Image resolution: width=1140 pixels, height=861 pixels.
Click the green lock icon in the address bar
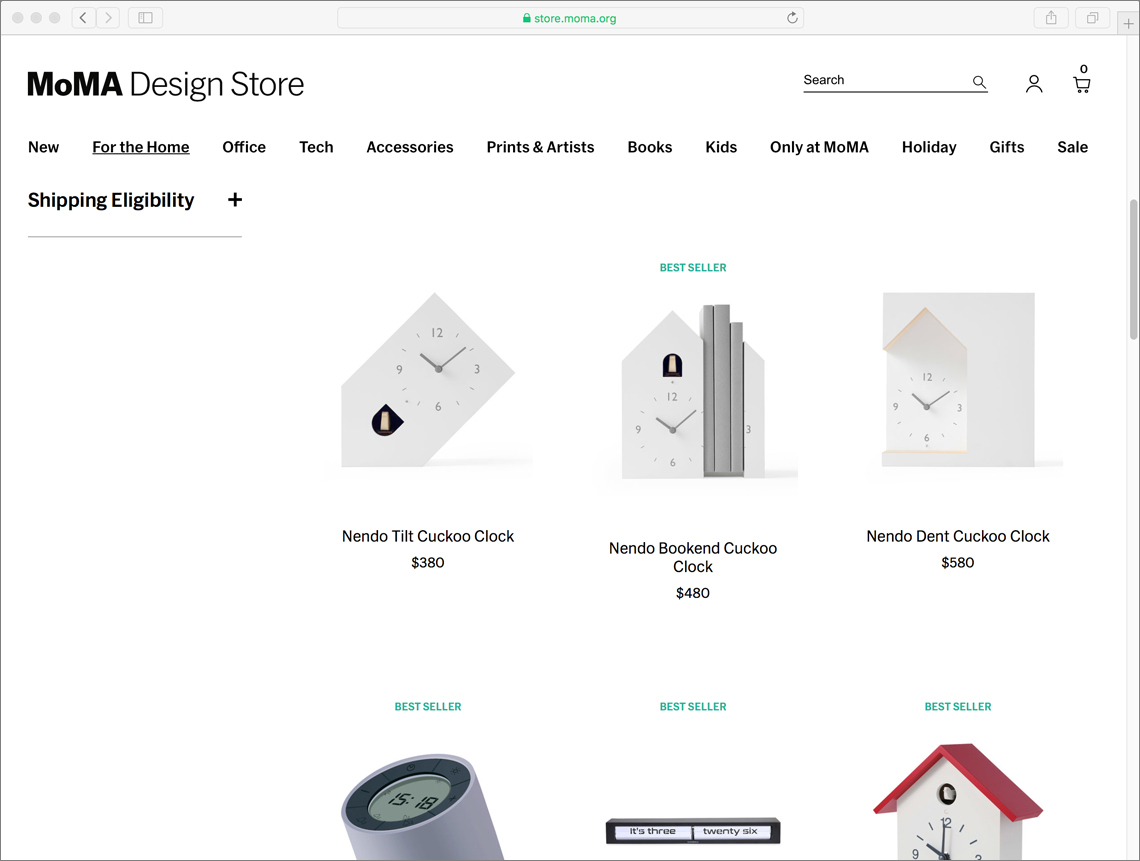pos(526,18)
